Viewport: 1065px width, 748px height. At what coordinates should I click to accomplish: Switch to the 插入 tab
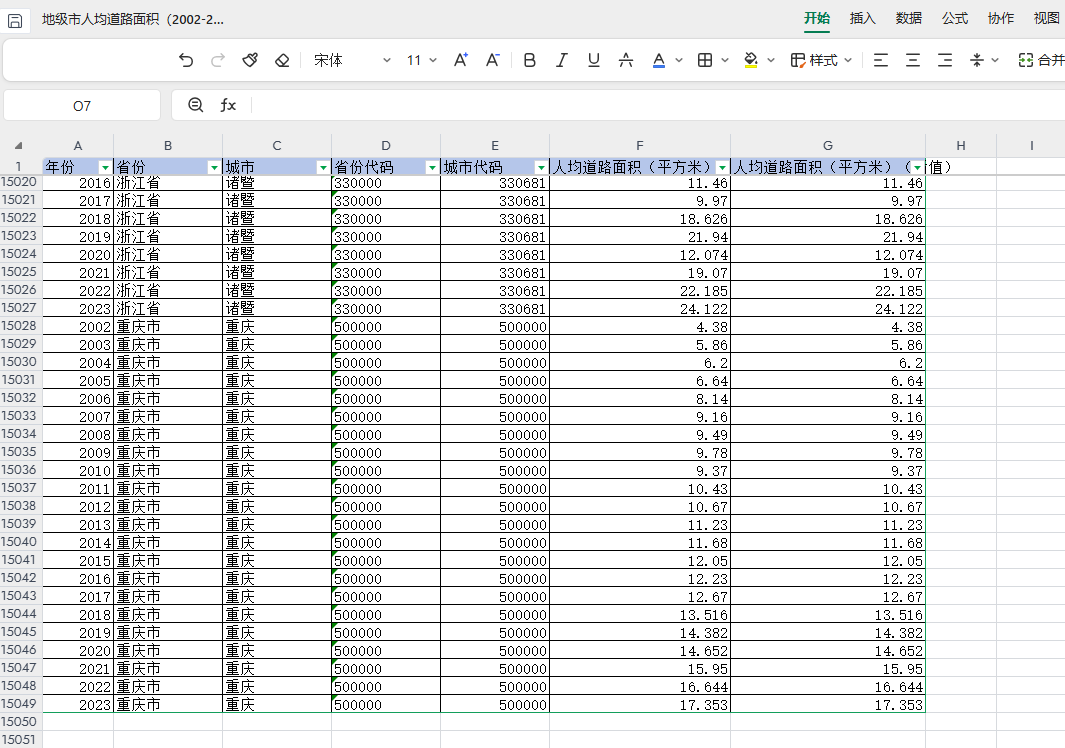[x=862, y=18]
